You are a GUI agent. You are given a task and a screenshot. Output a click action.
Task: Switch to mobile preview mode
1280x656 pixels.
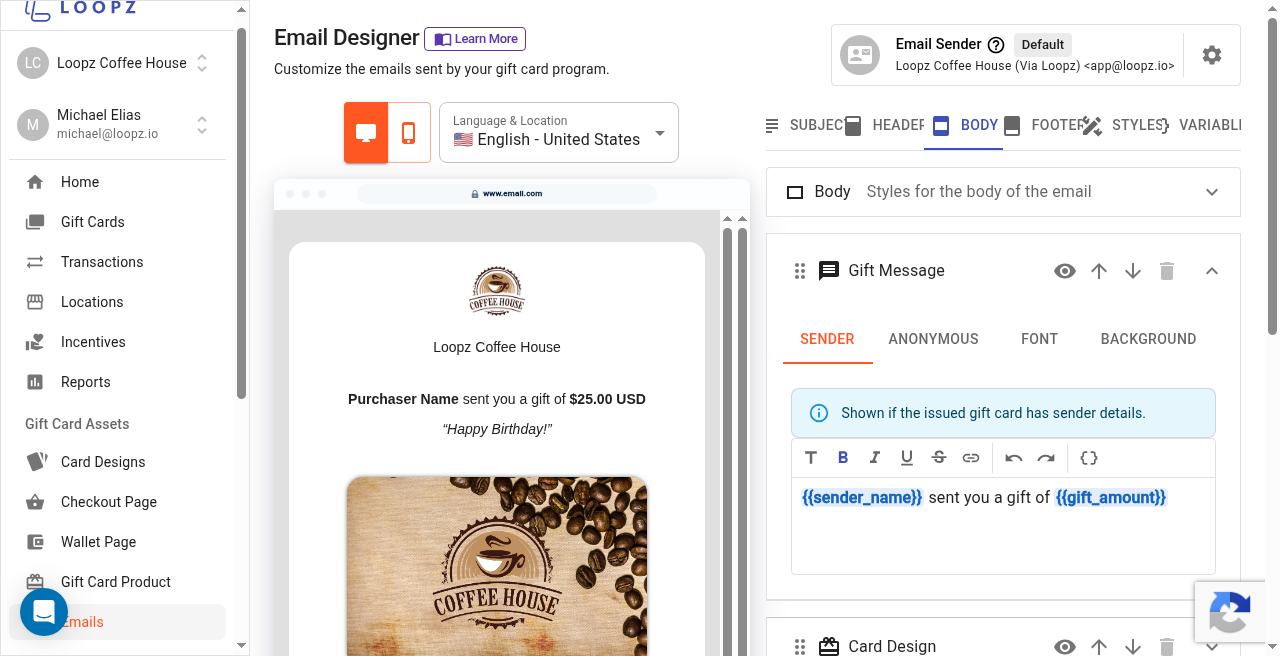(409, 133)
